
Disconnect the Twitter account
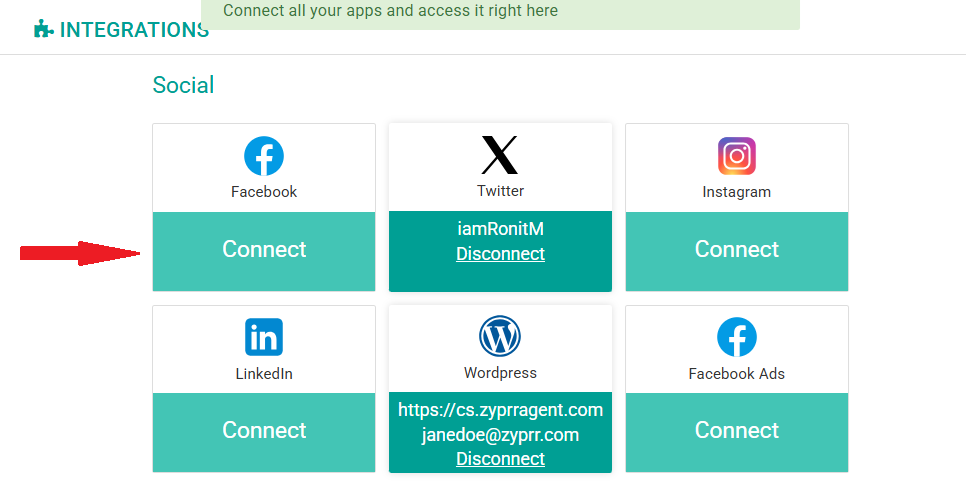[x=500, y=254]
